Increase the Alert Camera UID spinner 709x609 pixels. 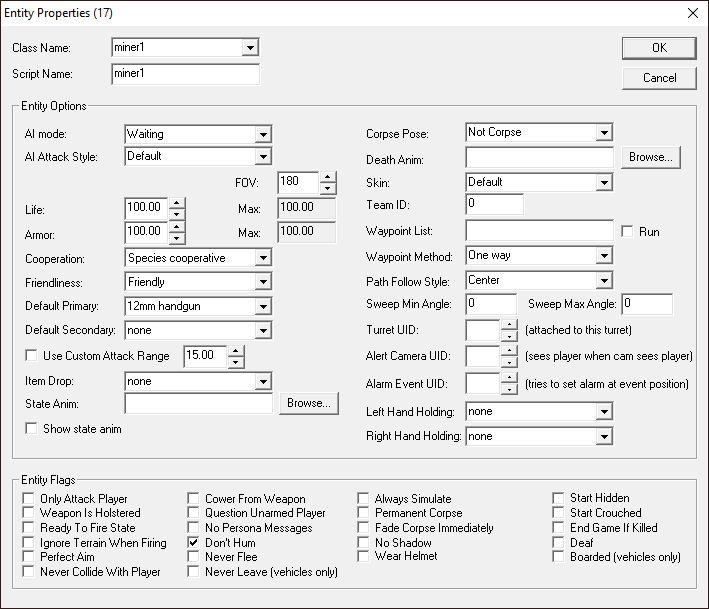click(509, 351)
